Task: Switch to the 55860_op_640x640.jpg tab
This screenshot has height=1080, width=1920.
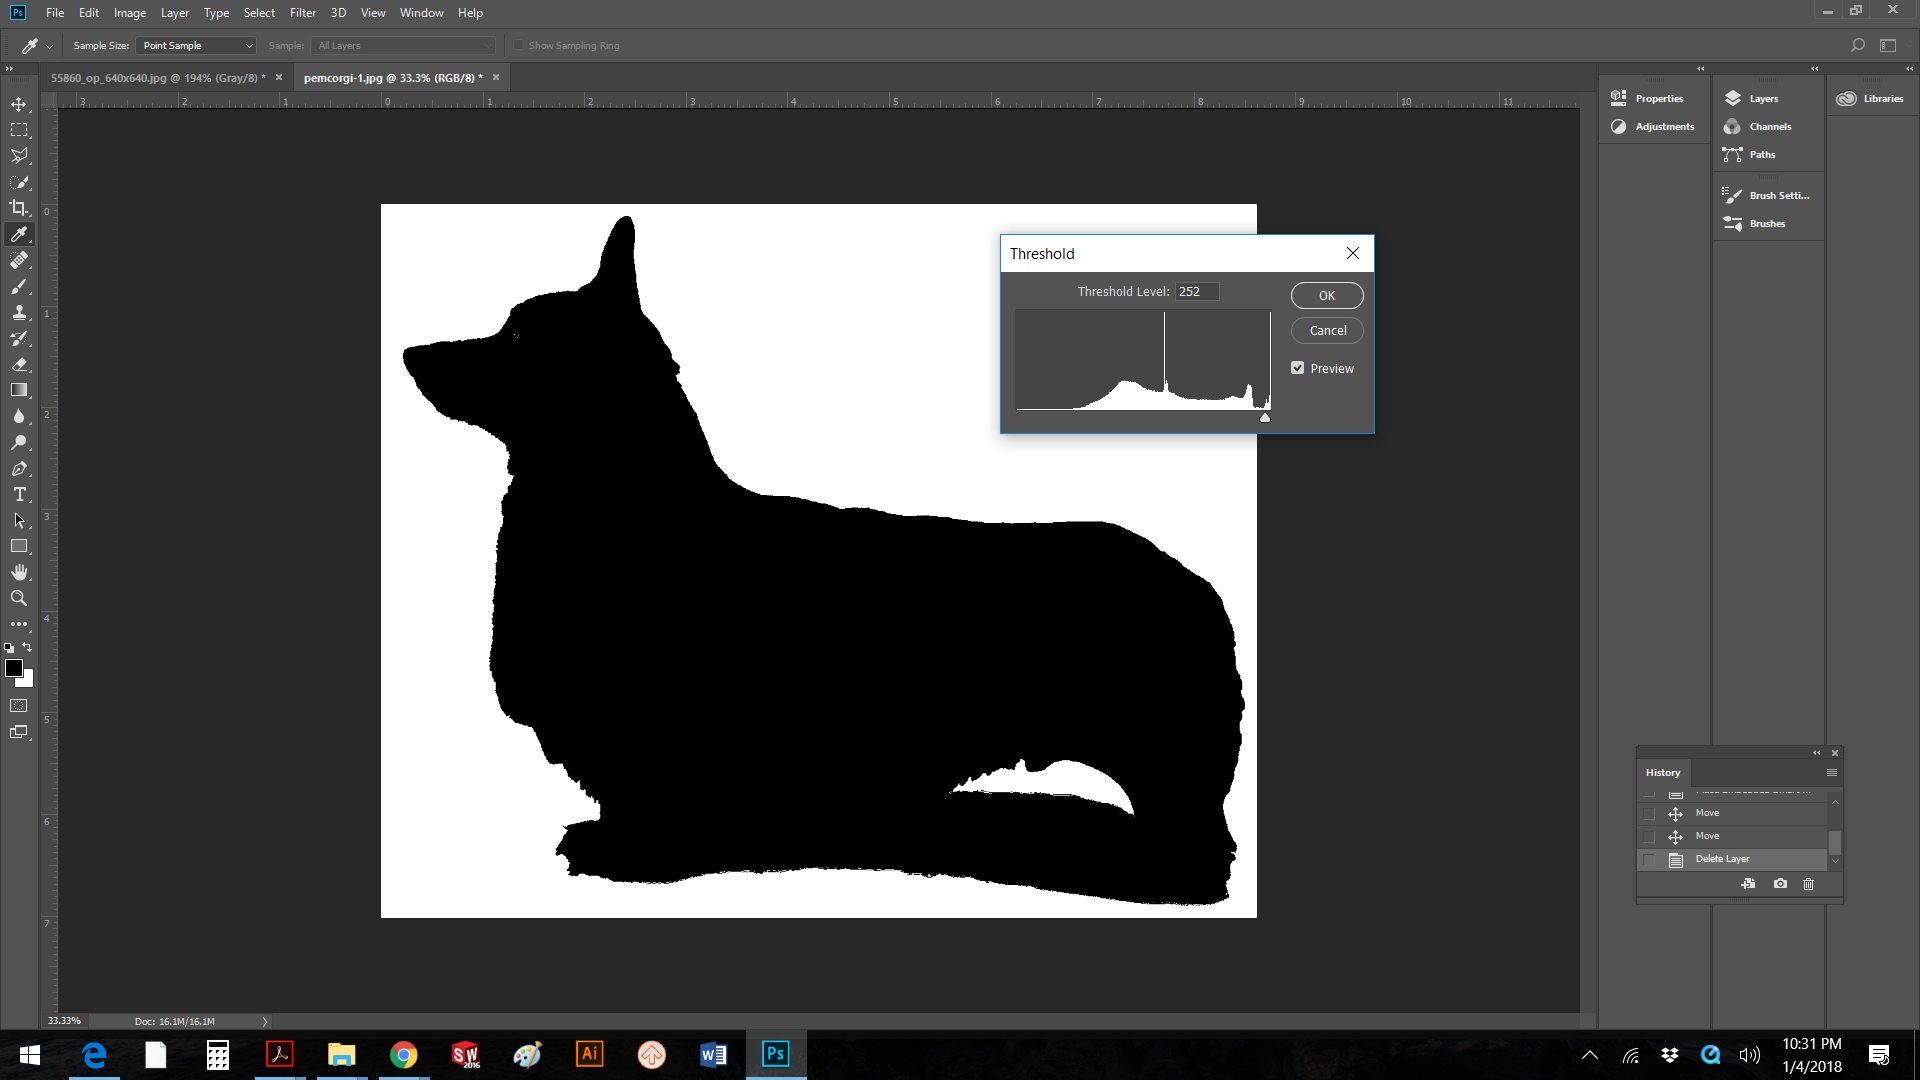Action: tap(158, 78)
